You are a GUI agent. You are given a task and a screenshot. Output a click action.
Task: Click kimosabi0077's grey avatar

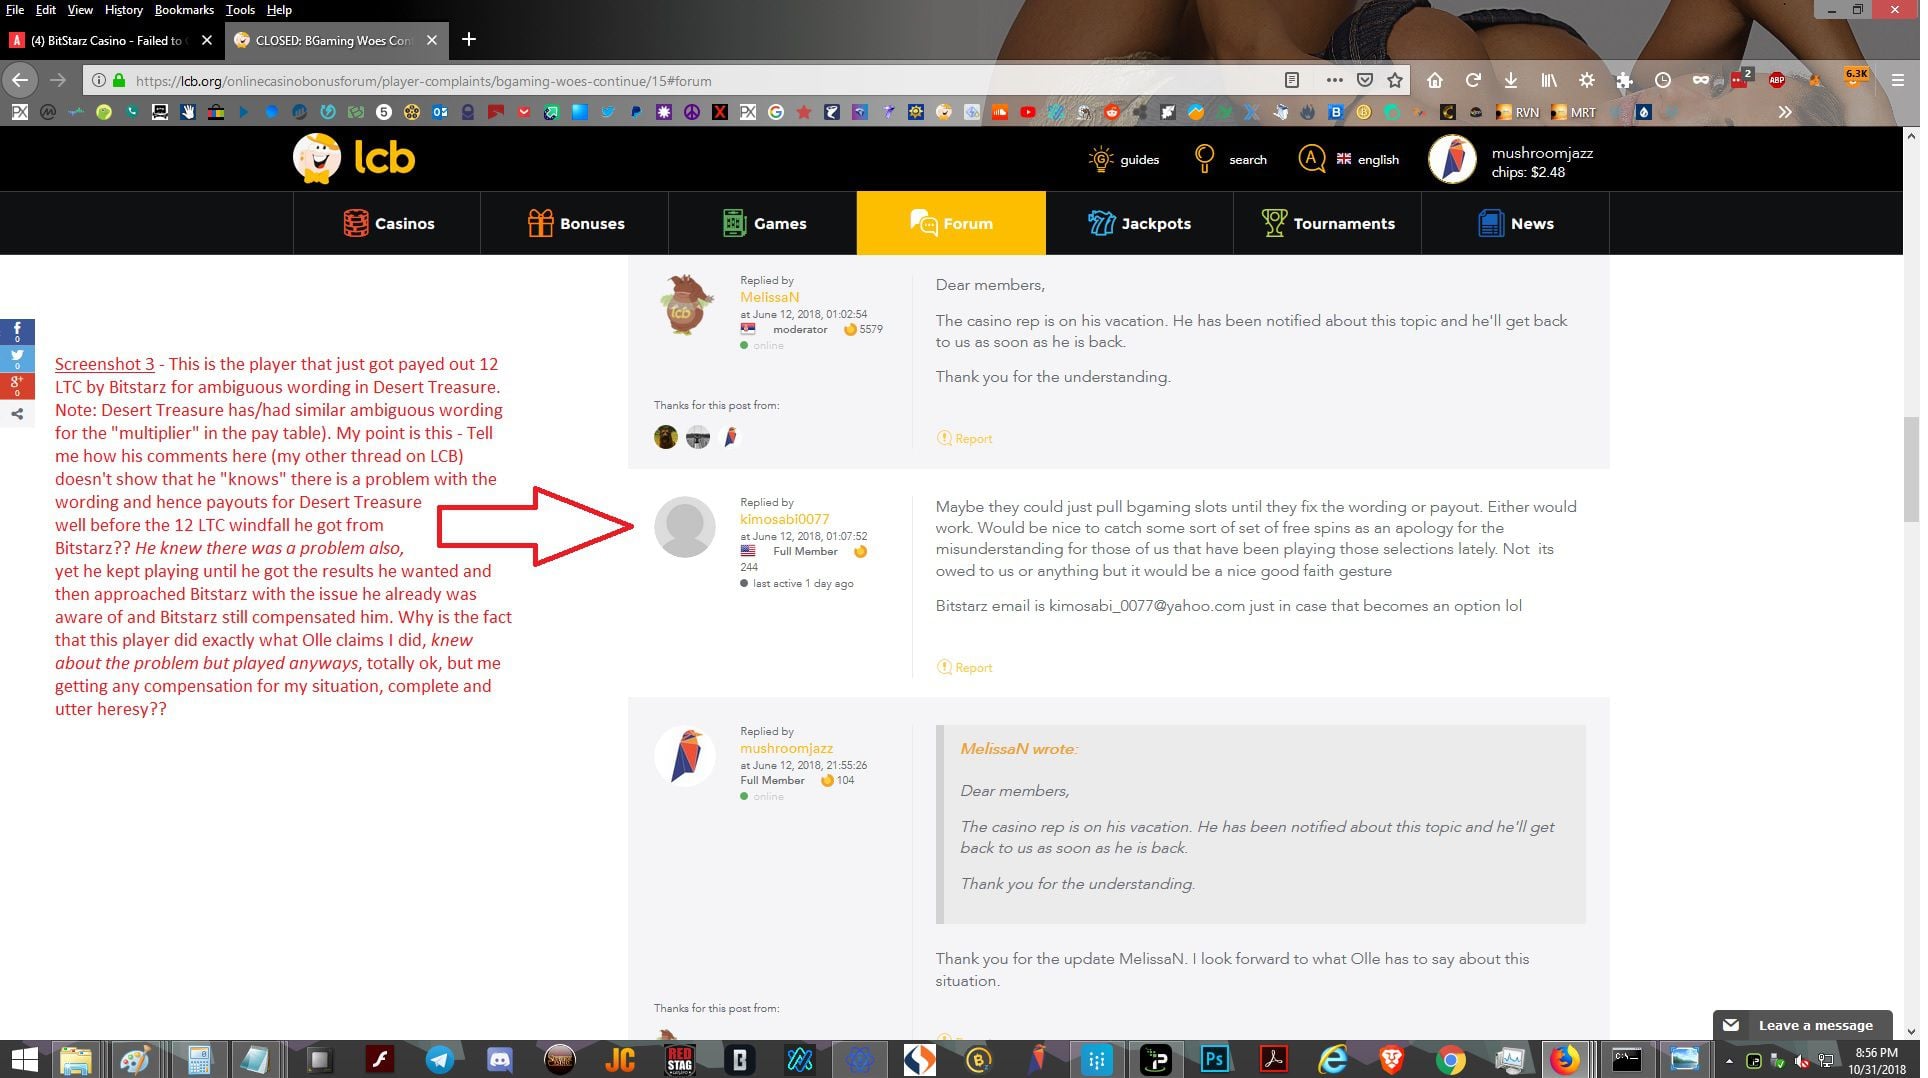tap(685, 527)
